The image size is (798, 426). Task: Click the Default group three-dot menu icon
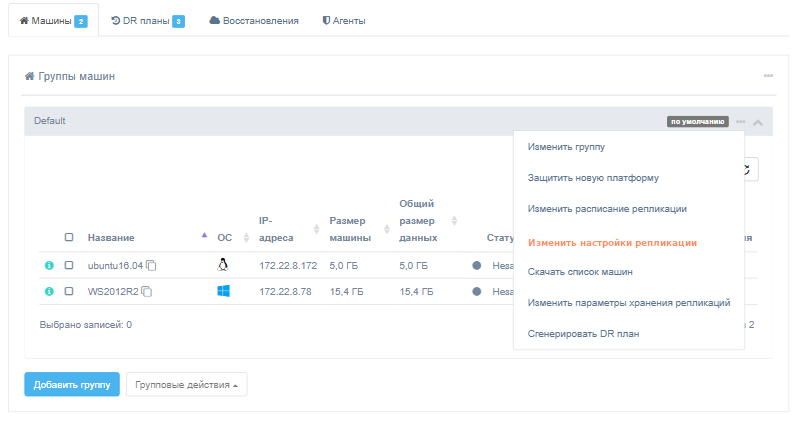click(740, 122)
